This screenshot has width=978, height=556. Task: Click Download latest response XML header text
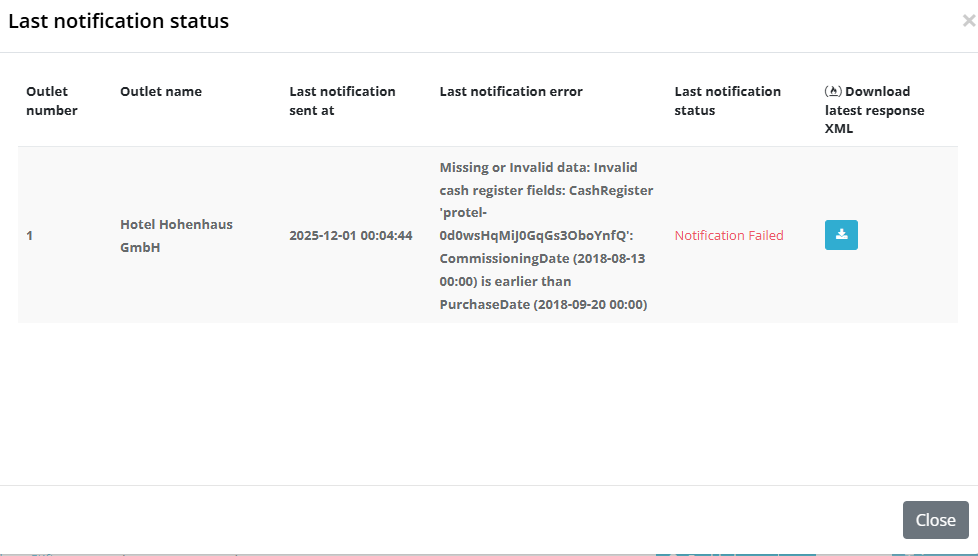point(874,110)
